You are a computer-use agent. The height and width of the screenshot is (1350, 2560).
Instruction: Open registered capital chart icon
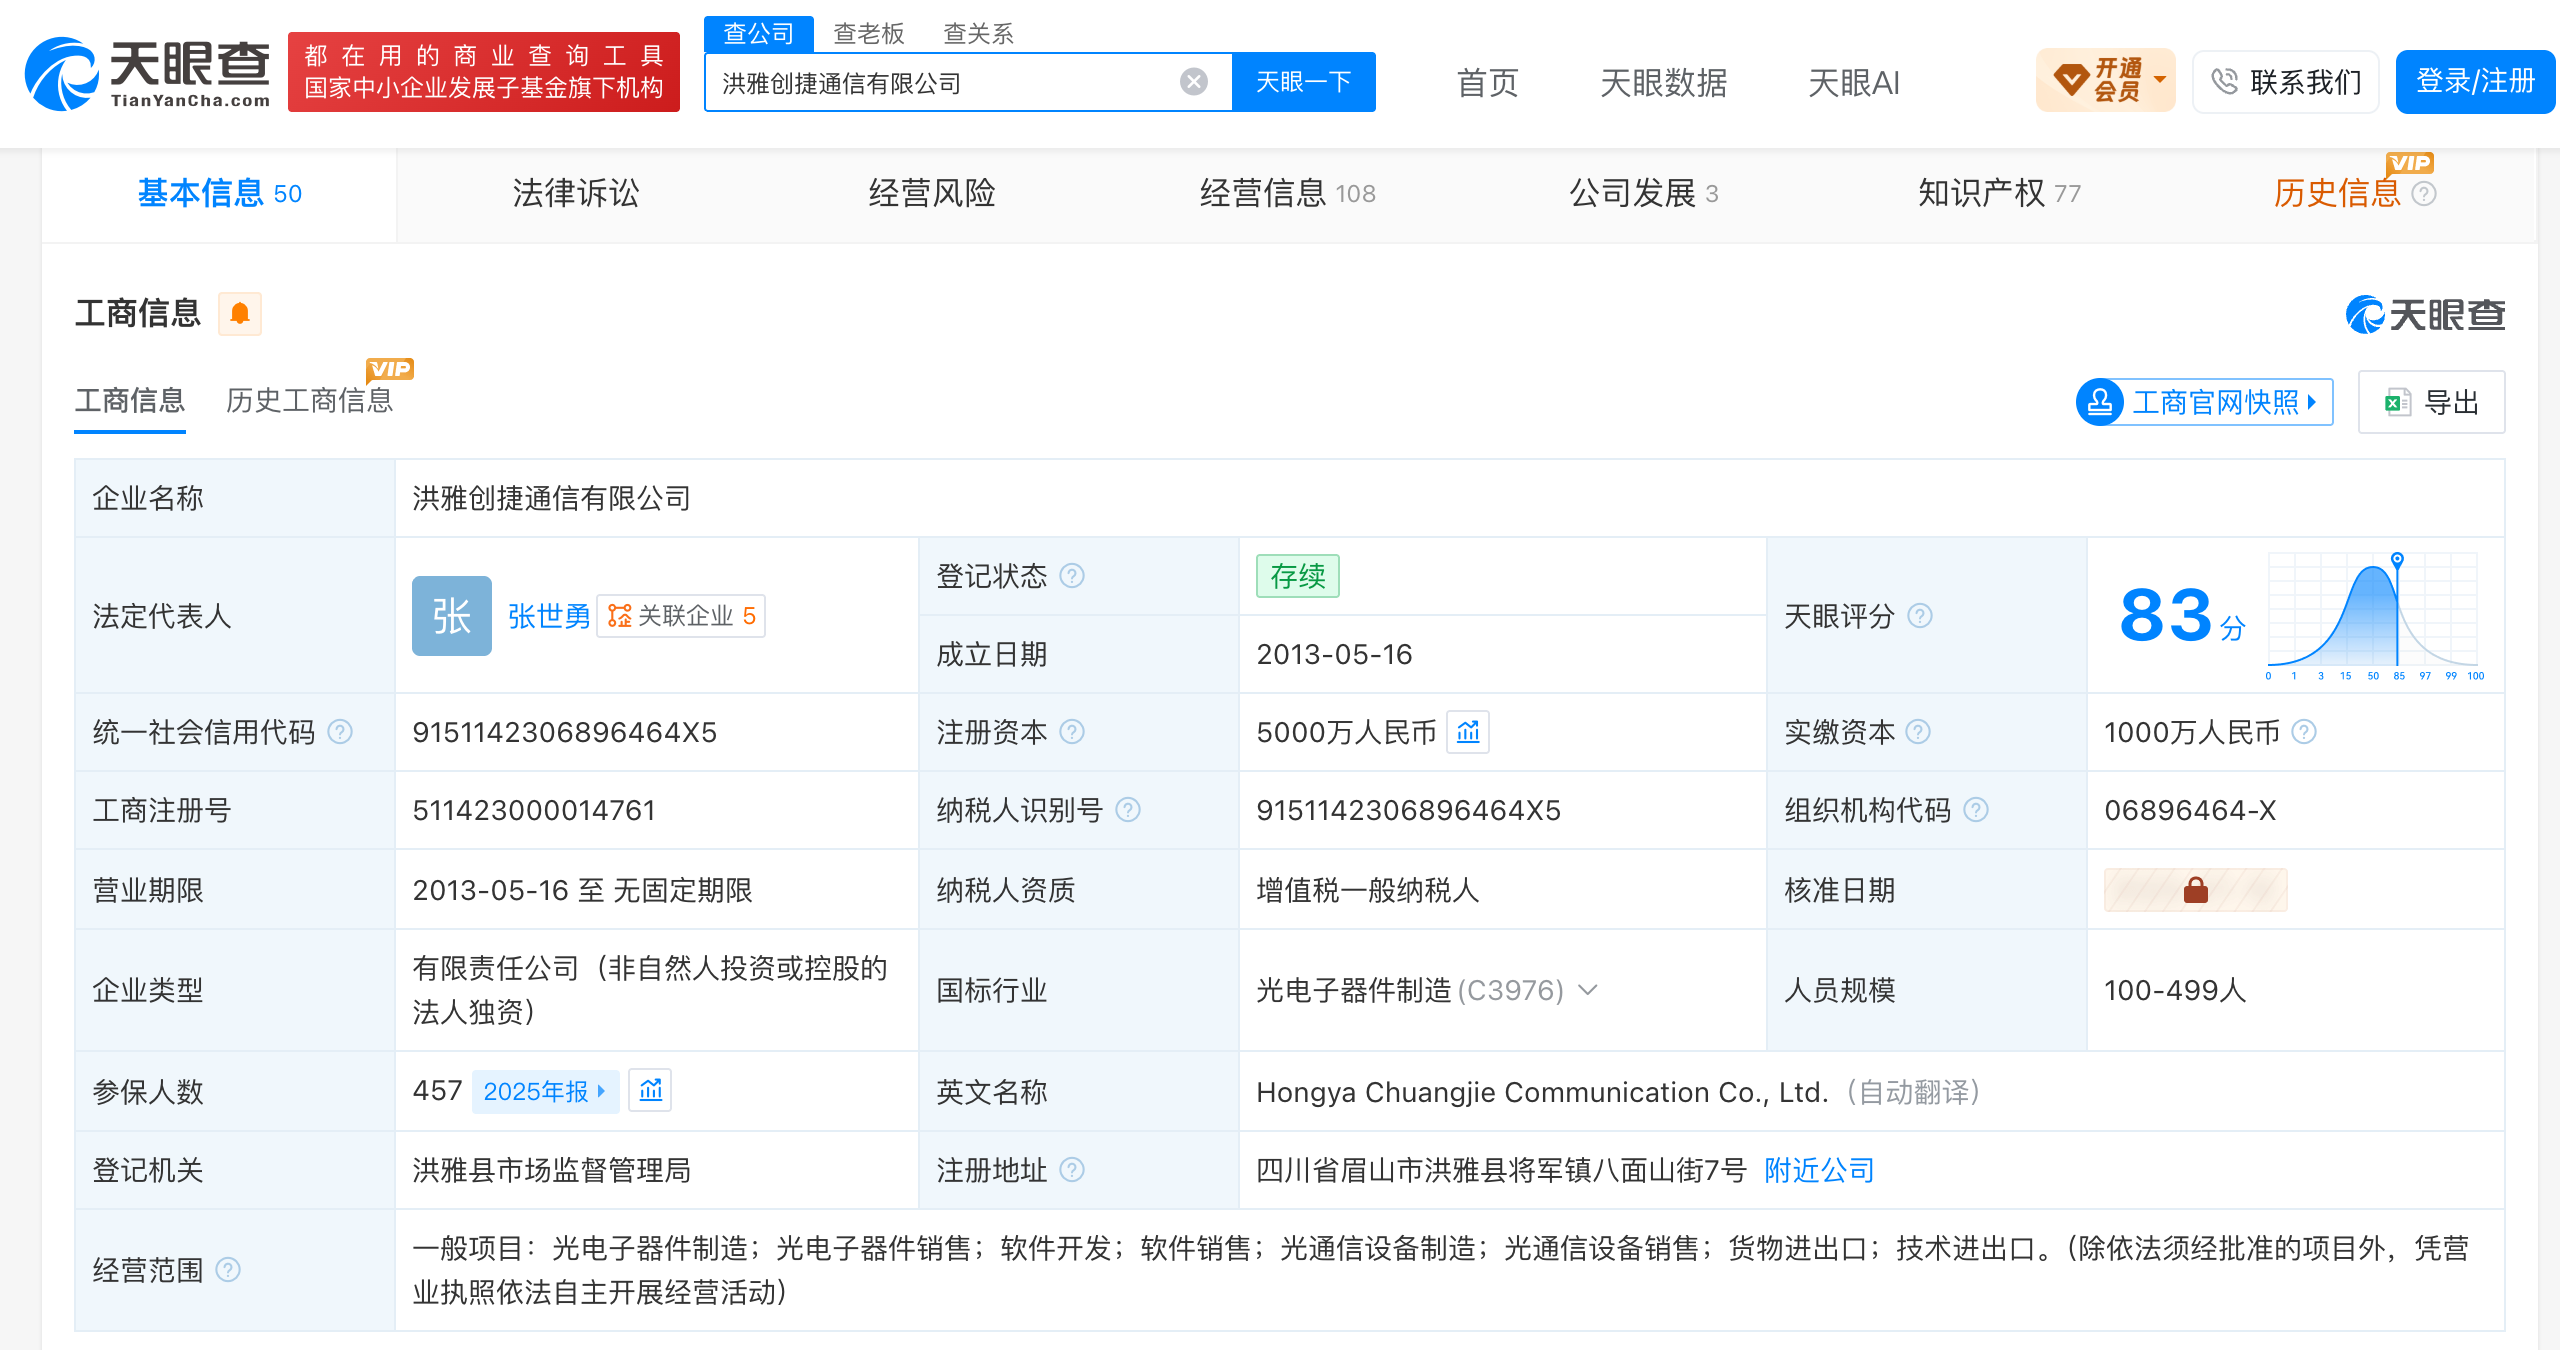tap(1468, 732)
